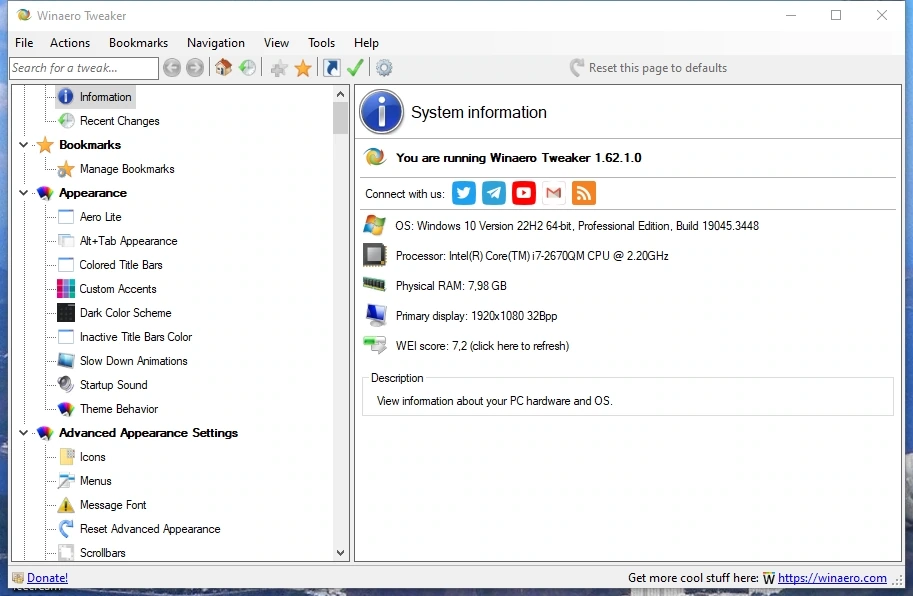Click the WEI score refresh icon
Screen dimensions: 913x596
(x=374, y=345)
